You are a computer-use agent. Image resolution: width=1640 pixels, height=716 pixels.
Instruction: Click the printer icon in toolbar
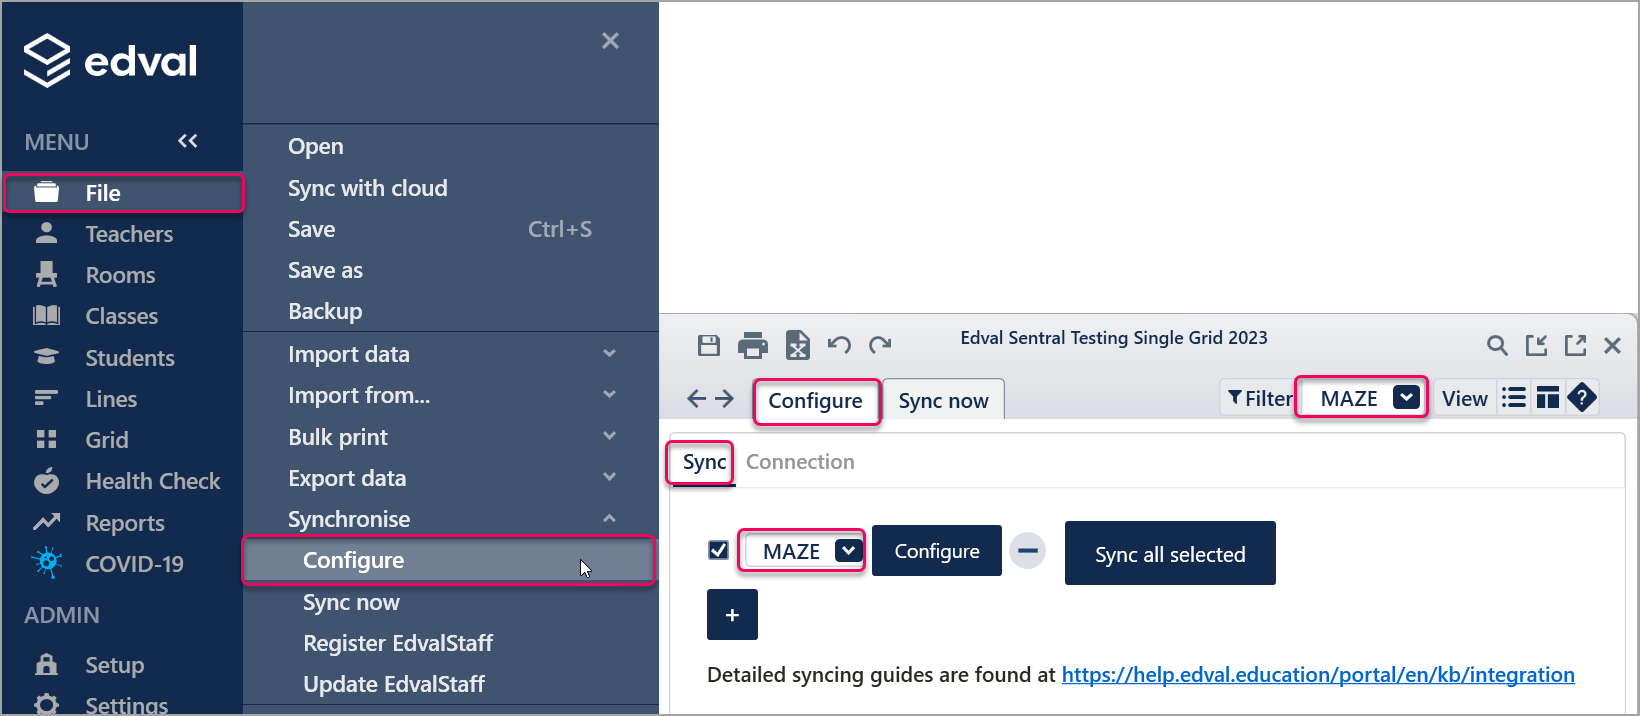(x=752, y=346)
